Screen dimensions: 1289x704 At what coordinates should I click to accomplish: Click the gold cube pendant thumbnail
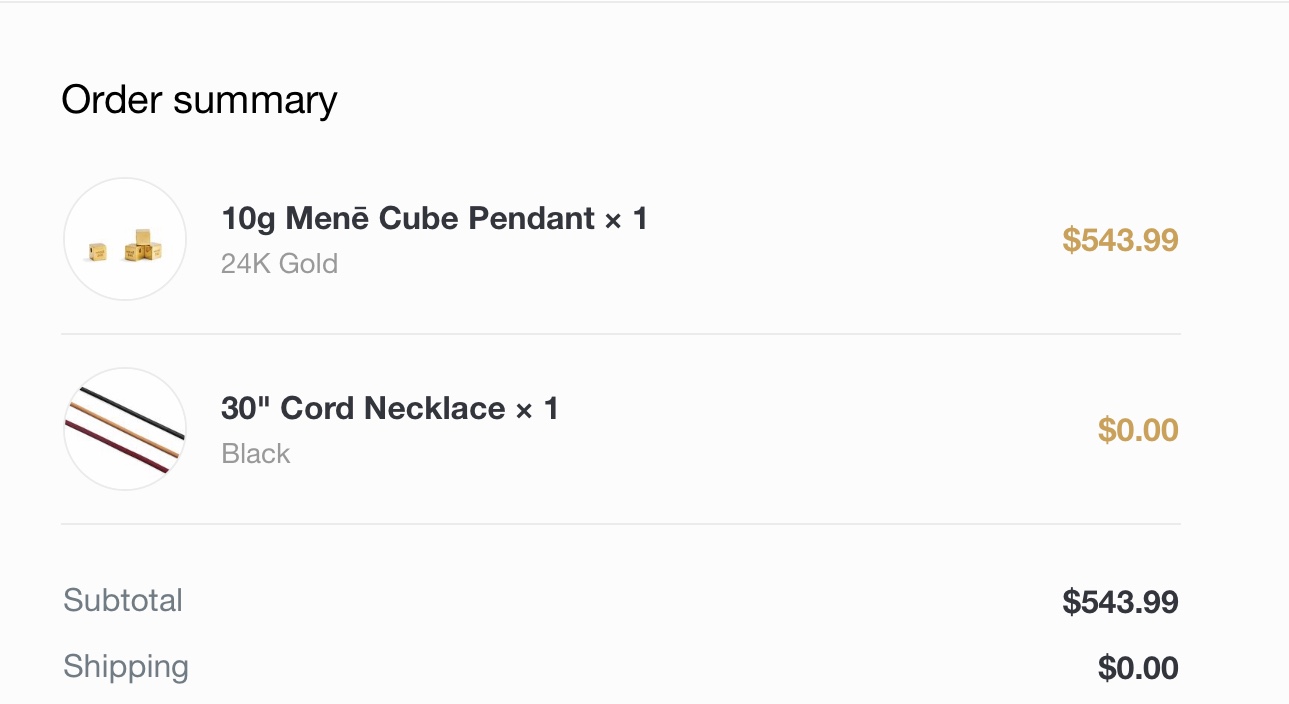[x=125, y=239]
